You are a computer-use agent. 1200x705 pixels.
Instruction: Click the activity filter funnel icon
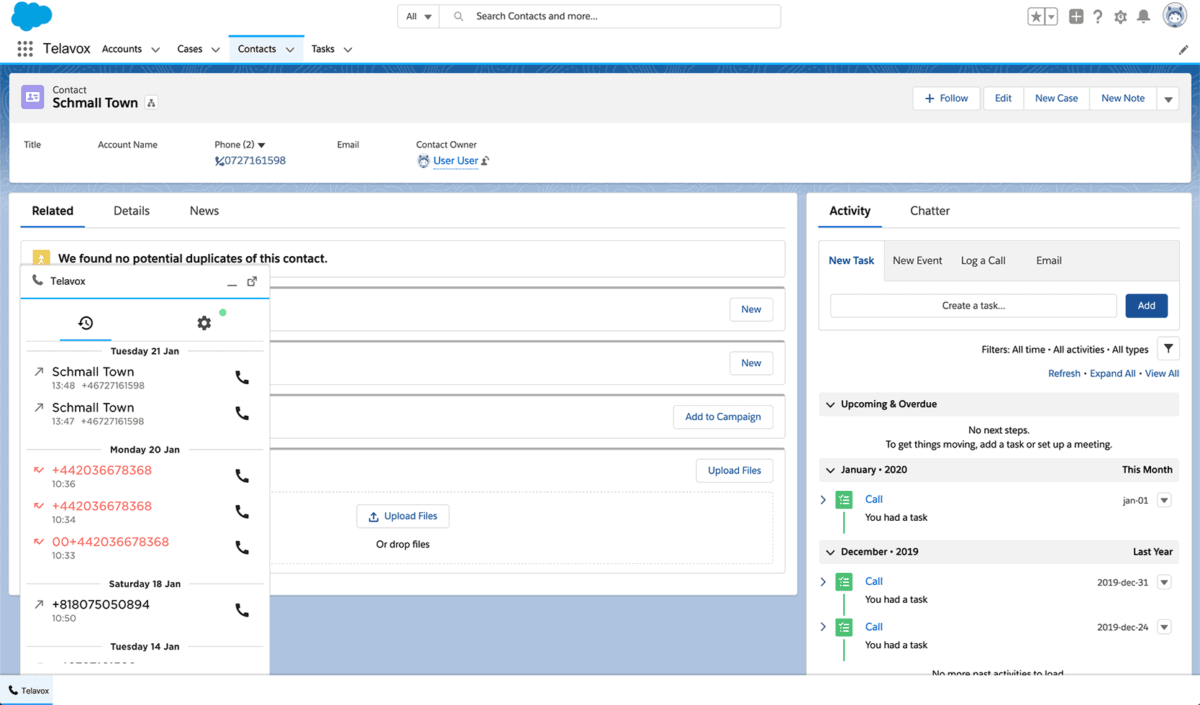[1168, 349]
